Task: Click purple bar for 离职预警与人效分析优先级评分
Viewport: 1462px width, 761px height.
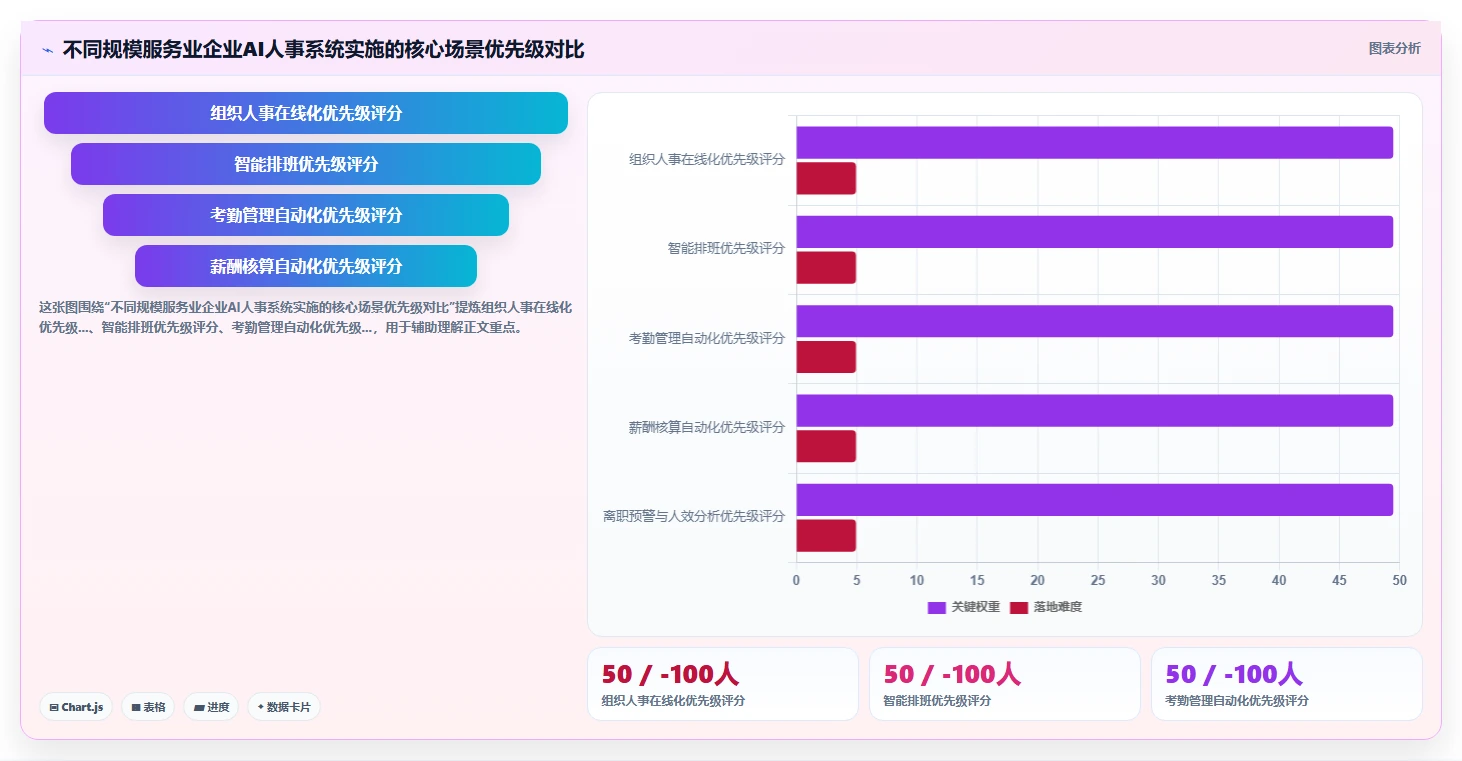Action: [x=1095, y=500]
